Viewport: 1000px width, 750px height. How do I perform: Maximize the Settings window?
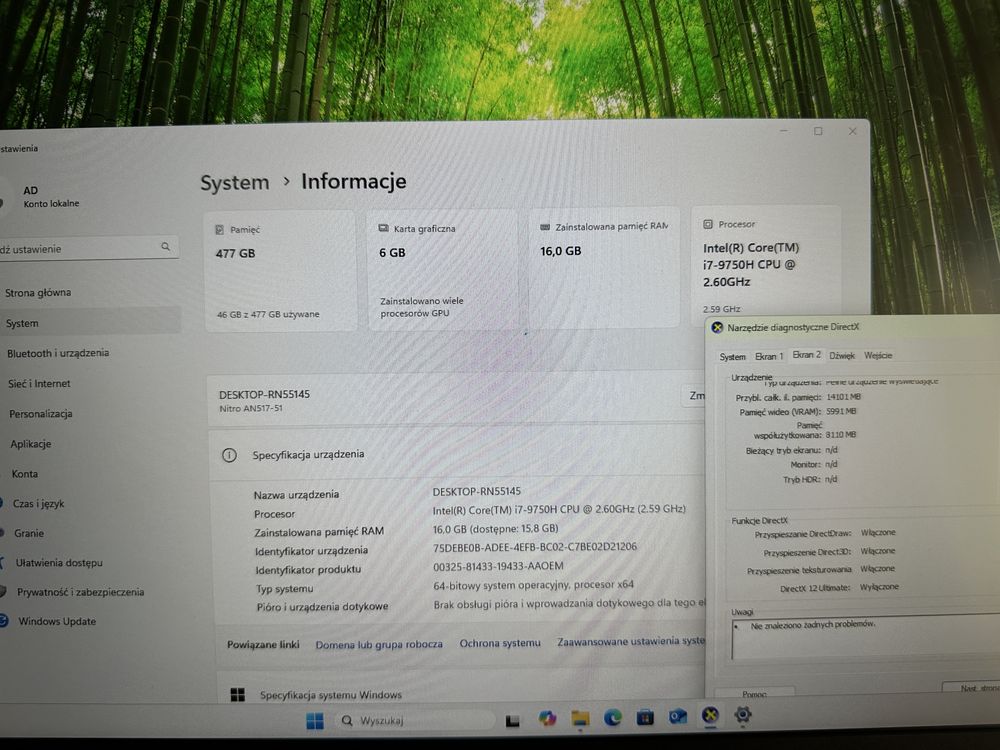[x=818, y=131]
